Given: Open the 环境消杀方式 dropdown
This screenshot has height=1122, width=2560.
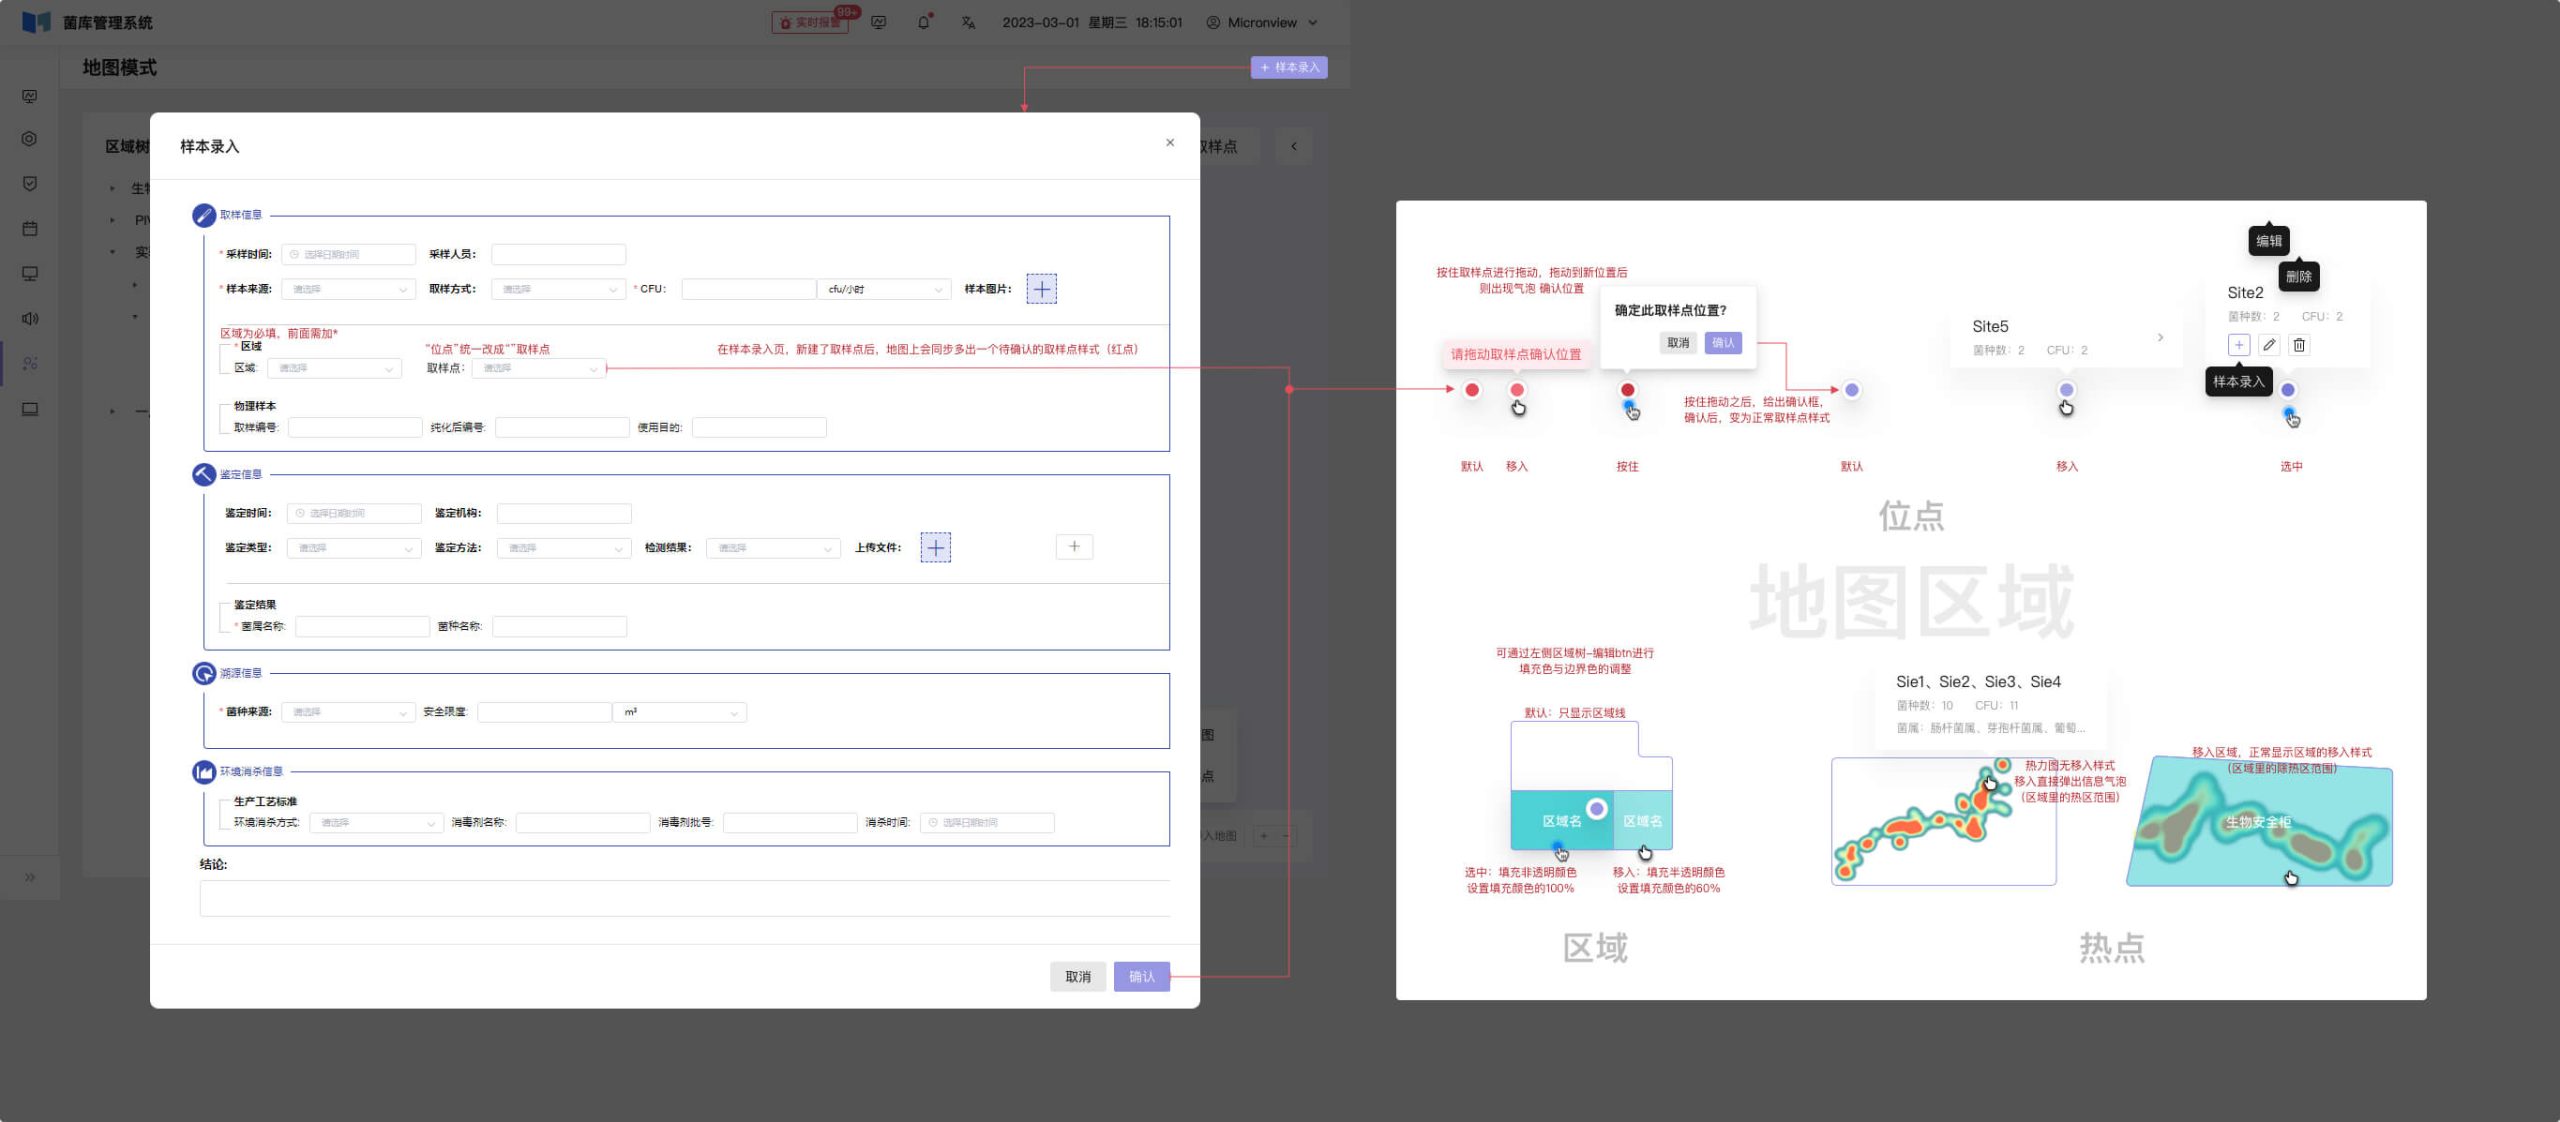Looking at the screenshot, I should click(x=376, y=823).
